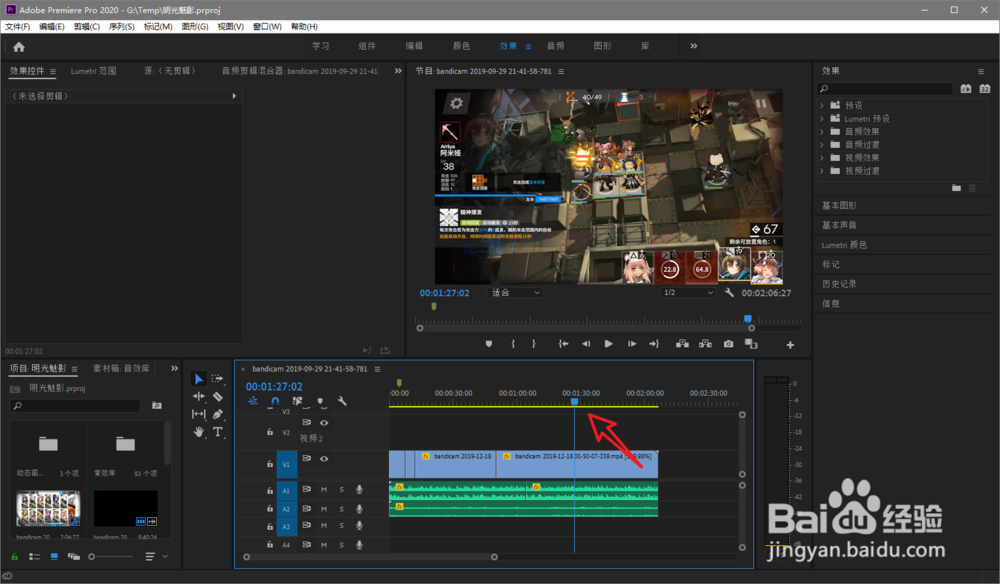Mute audio track A1
The image size is (1000, 584).
coord(324,489)
